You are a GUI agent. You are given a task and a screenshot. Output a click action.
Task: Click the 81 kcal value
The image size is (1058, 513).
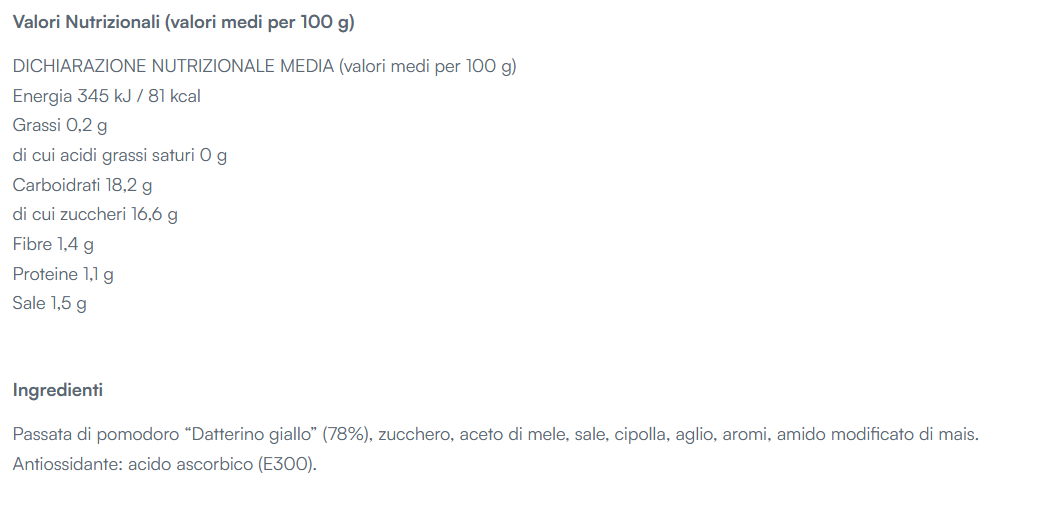tap(175, 97)
